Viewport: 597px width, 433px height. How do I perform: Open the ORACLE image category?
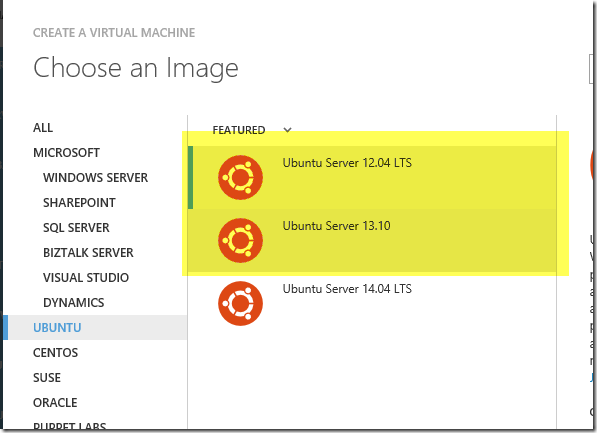click(x=55, y=403)
